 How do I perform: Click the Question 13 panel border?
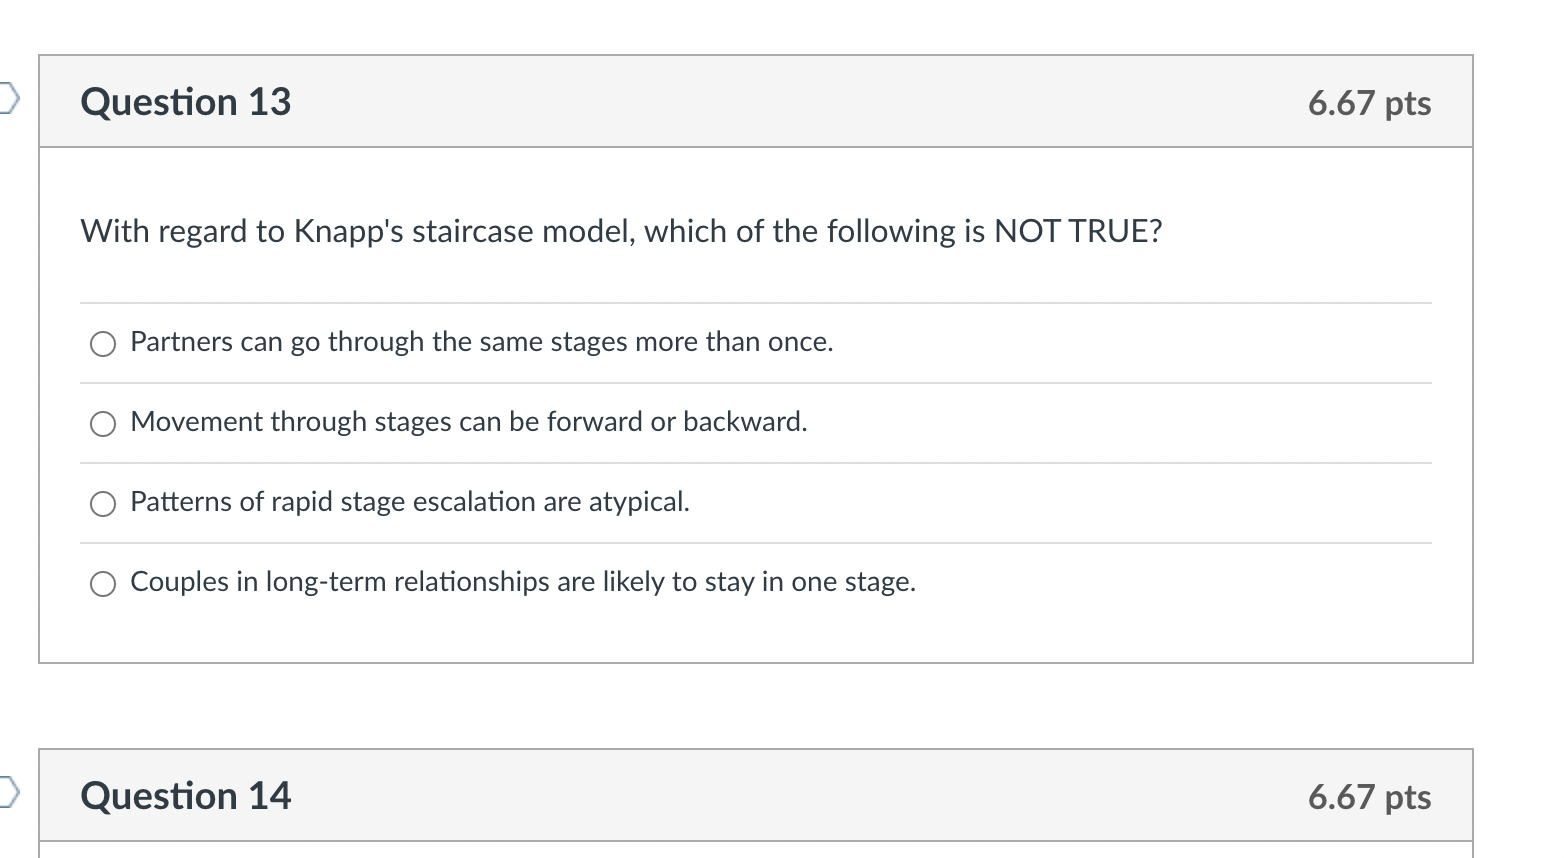39,400
